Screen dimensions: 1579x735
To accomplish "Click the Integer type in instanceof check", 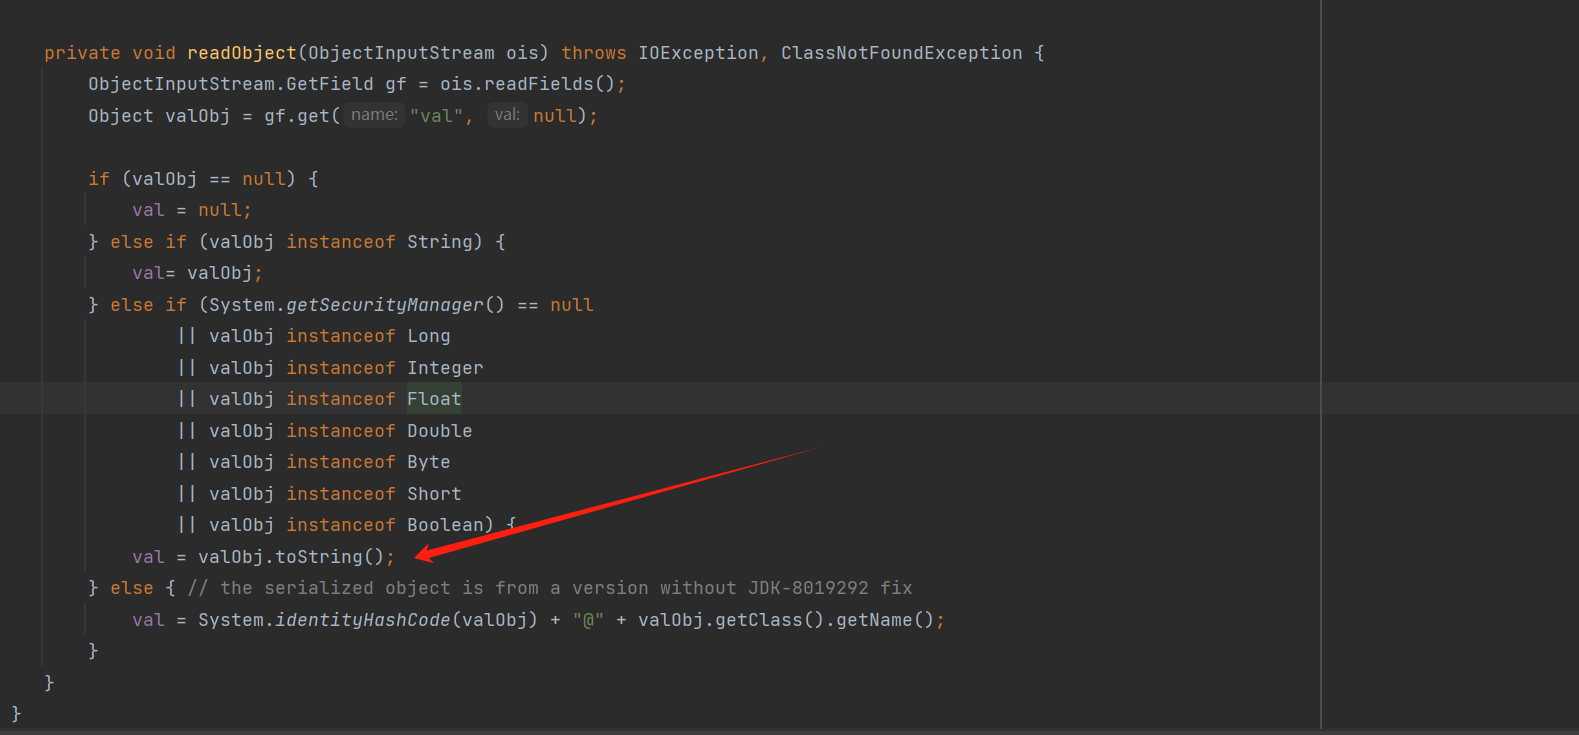I will [x=445, y=368].
